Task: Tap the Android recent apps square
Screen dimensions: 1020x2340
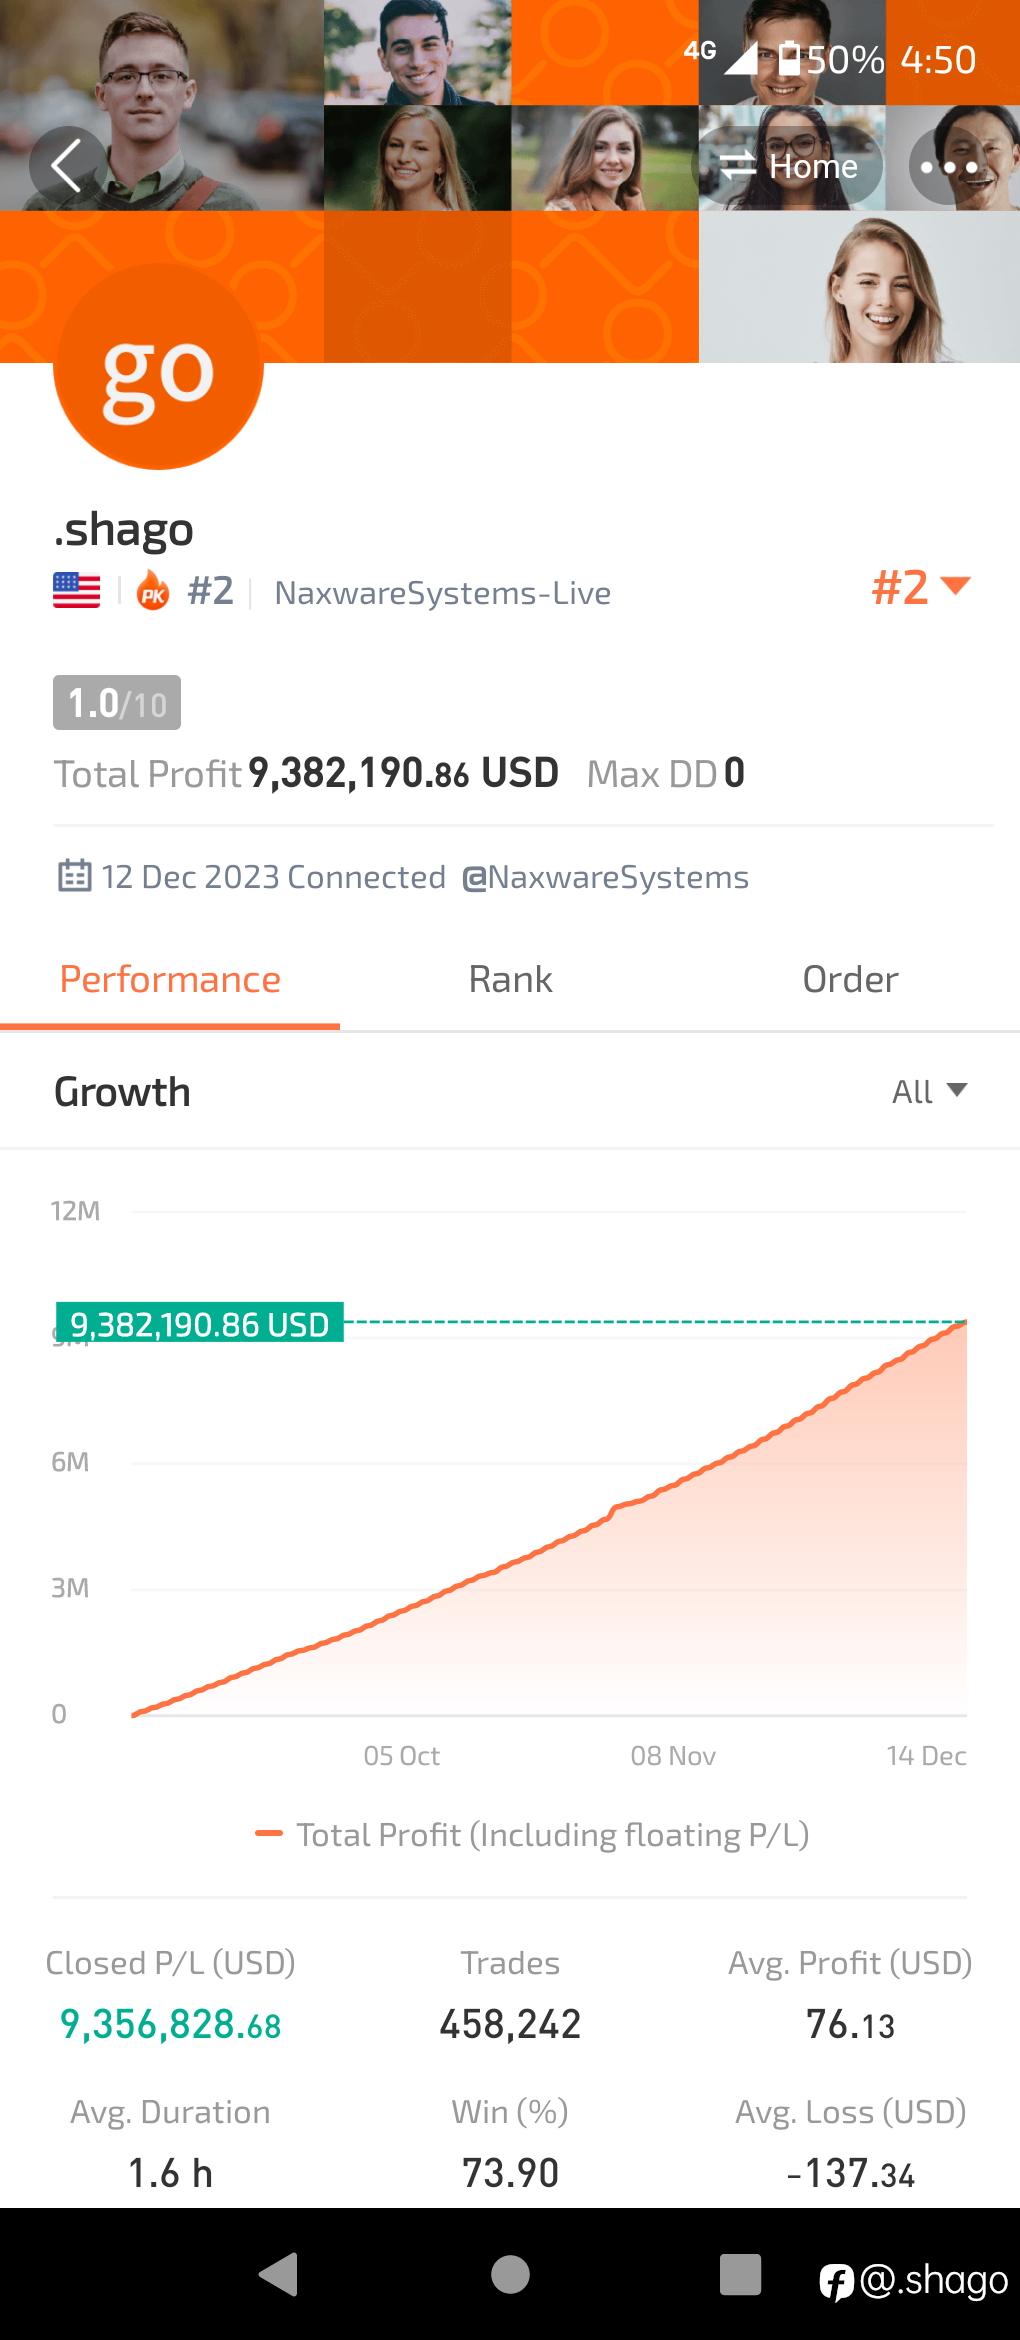Action: click(x=740, y=2275)
